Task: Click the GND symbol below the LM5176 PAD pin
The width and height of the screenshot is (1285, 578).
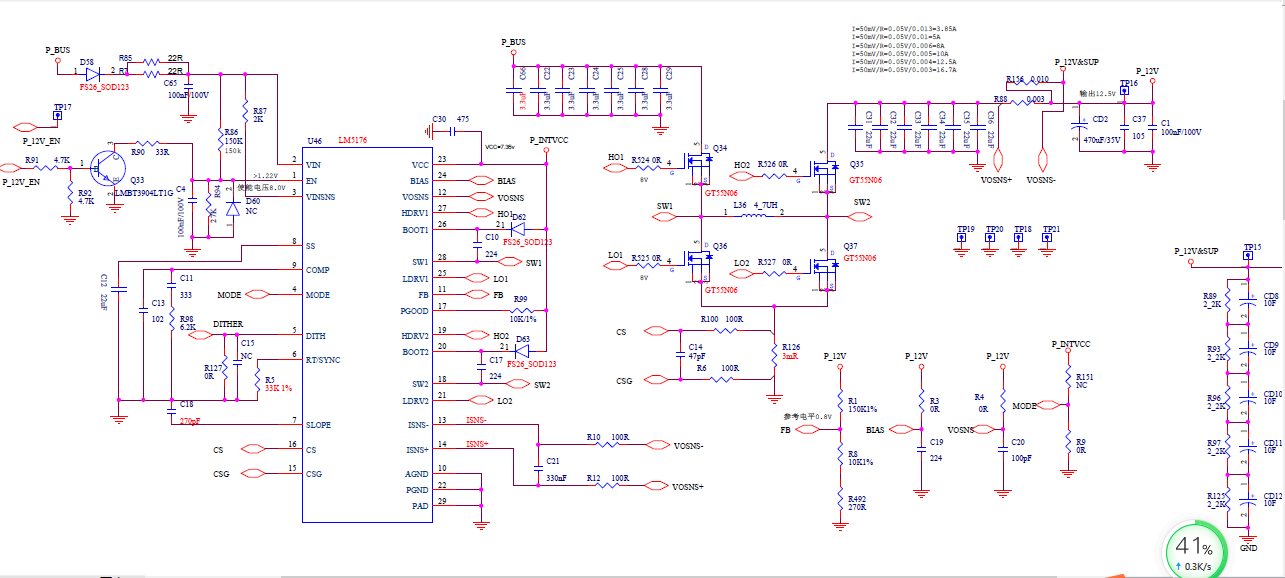Action: tap(481, 519)
